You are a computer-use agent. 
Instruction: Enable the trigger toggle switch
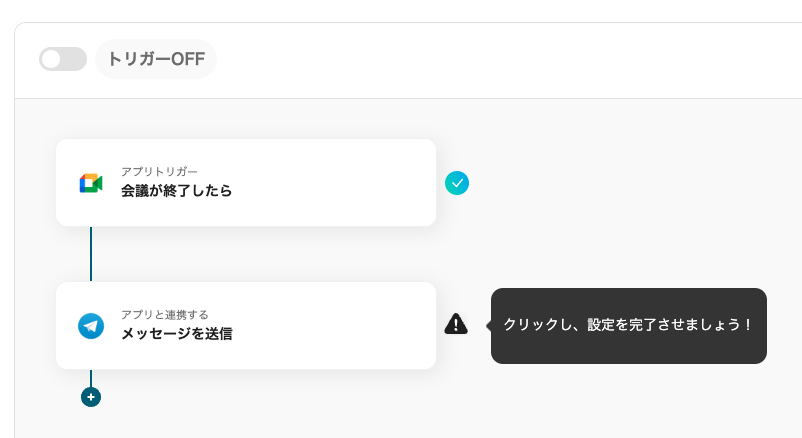click(62, 59)
